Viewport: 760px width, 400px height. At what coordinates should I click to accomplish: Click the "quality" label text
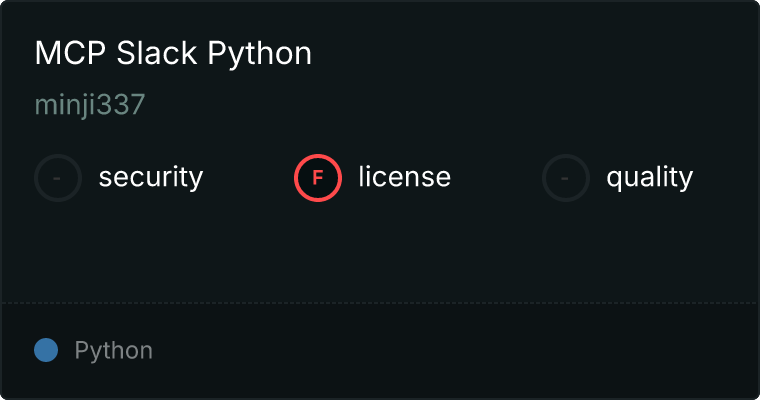(649, 178)
